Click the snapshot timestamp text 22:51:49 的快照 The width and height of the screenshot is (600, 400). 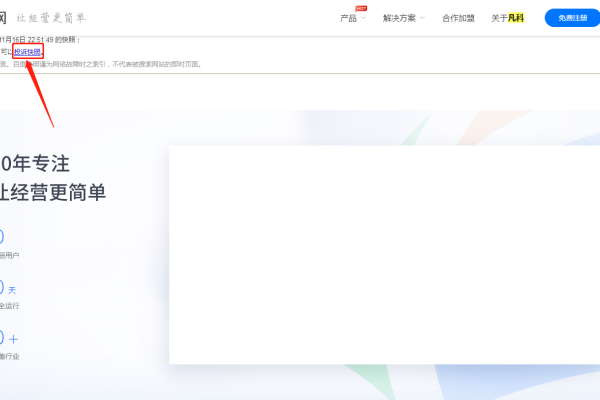(x=53, y=40)
